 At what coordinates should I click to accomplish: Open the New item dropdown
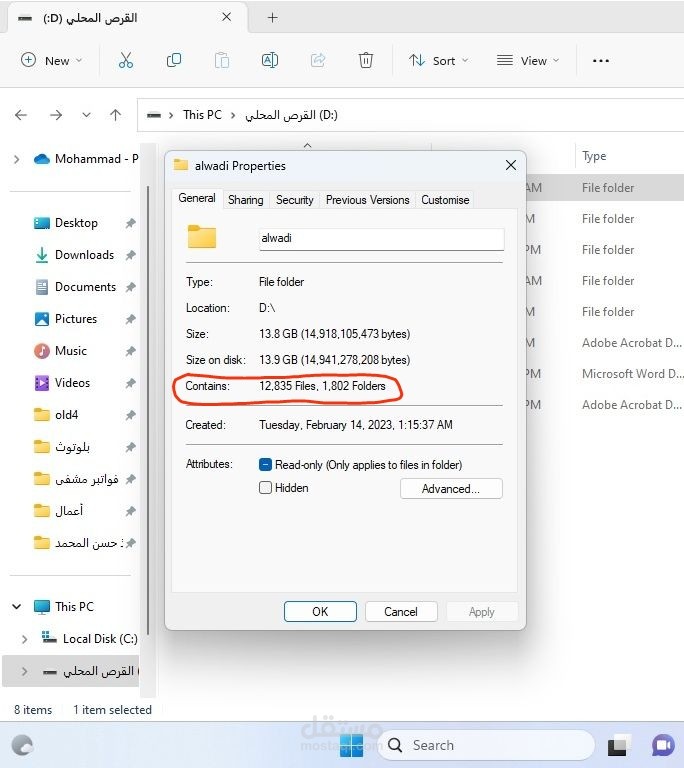tap(51, 61)
